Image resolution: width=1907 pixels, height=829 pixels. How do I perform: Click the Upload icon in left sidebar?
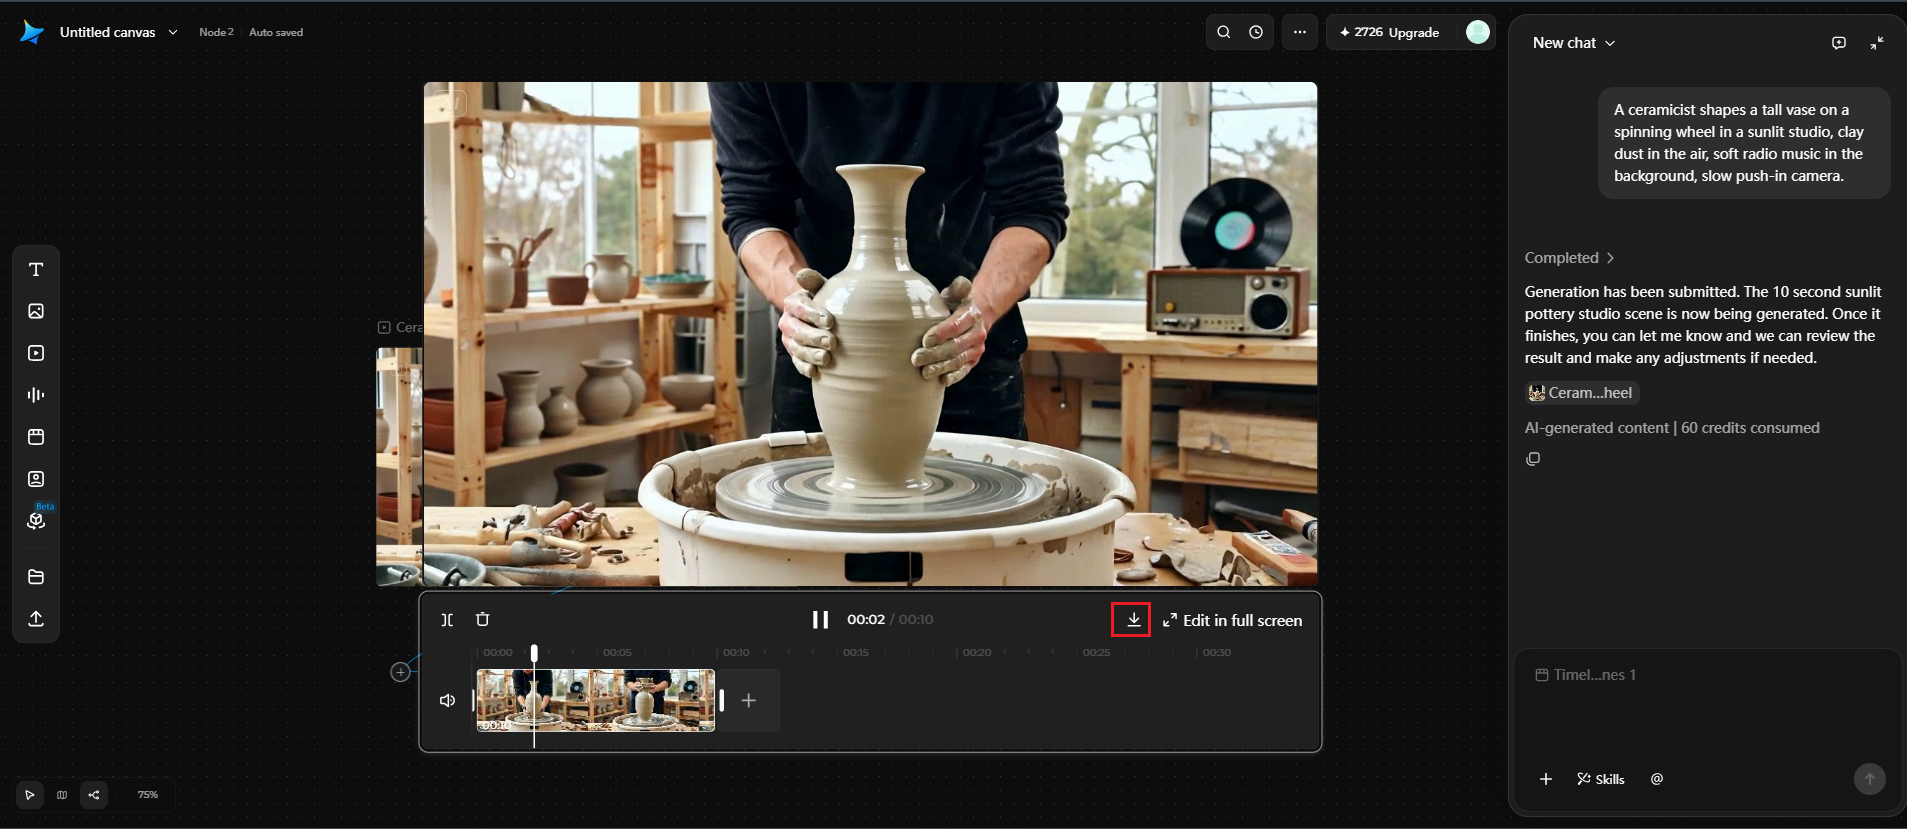(36, 619)
